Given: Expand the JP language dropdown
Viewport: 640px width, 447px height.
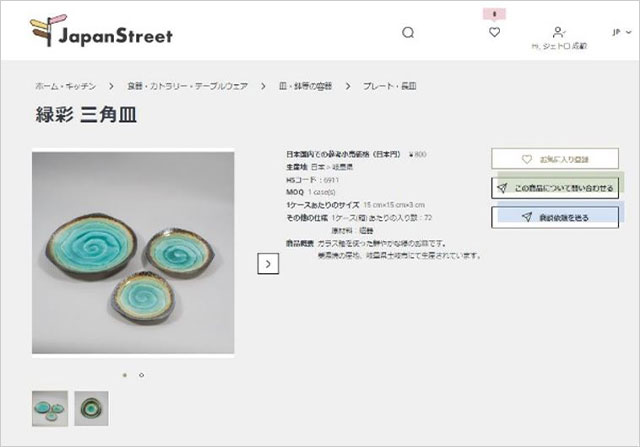Looking at the screenshot, I should [622, 32].
